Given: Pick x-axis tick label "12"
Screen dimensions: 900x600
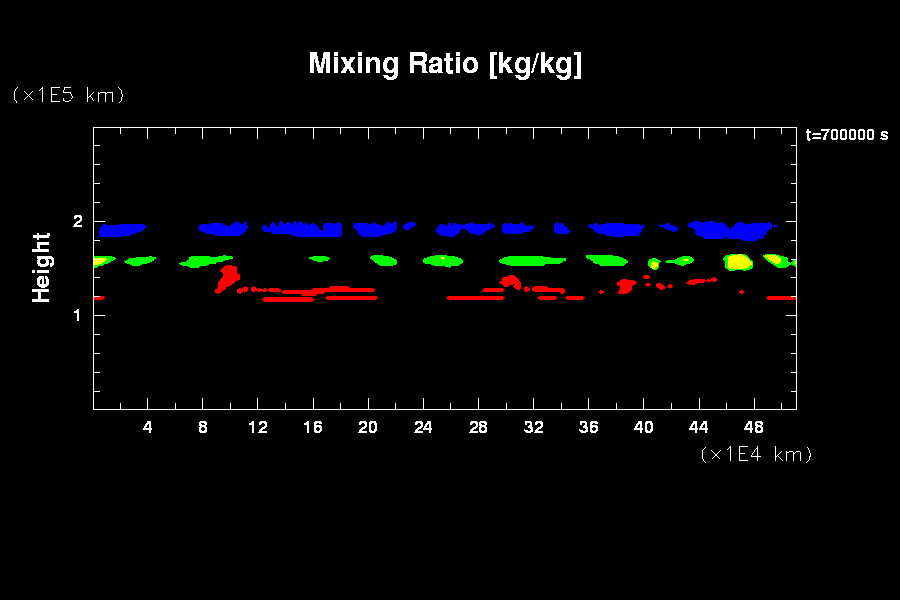Looking at the screenshot, I should pyautogui.click(x=258, y=428).
